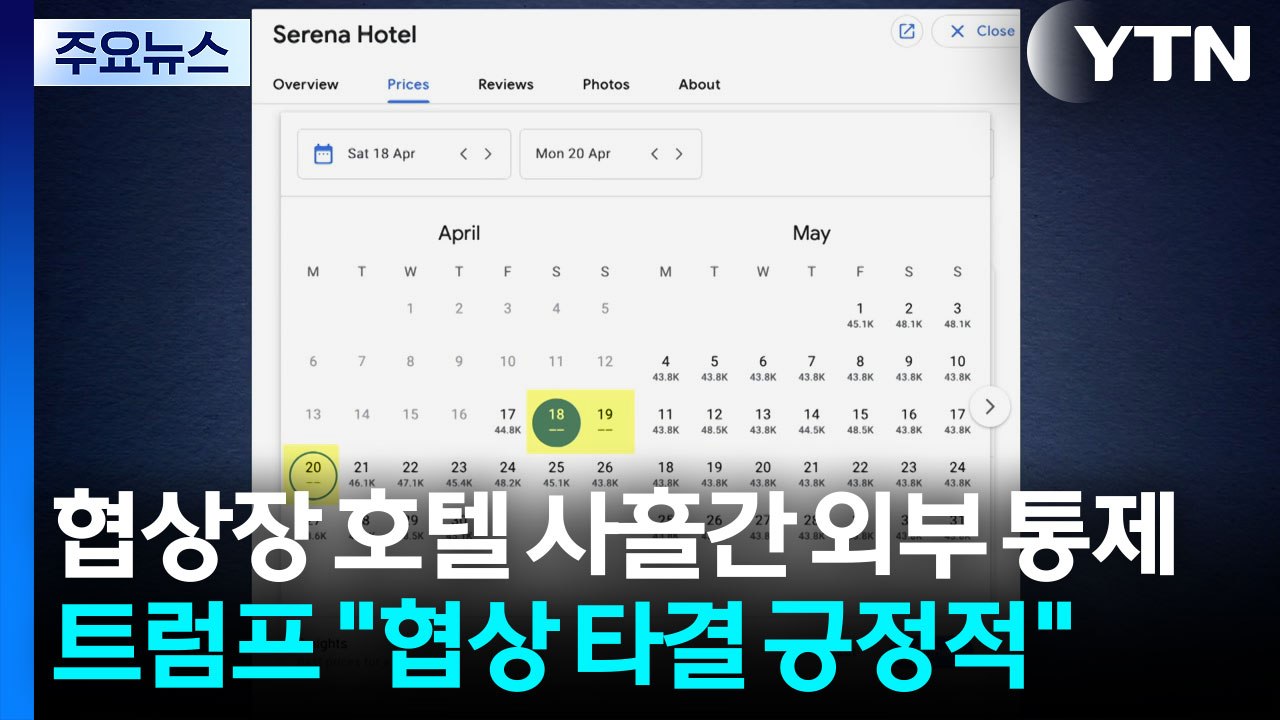The width and height of the screenshot is (1280, 720).
Task: Select the Prices tab
Action: pos(408,84)
